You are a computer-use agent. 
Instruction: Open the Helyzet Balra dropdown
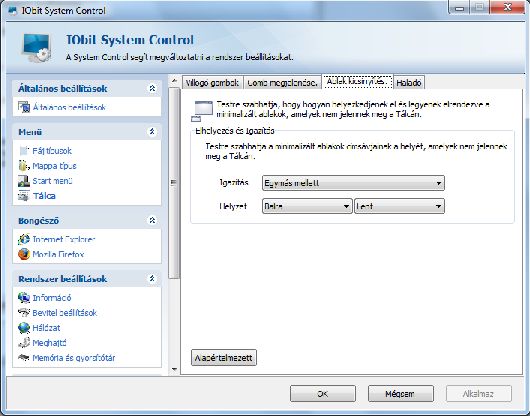(x=307, y=206)
